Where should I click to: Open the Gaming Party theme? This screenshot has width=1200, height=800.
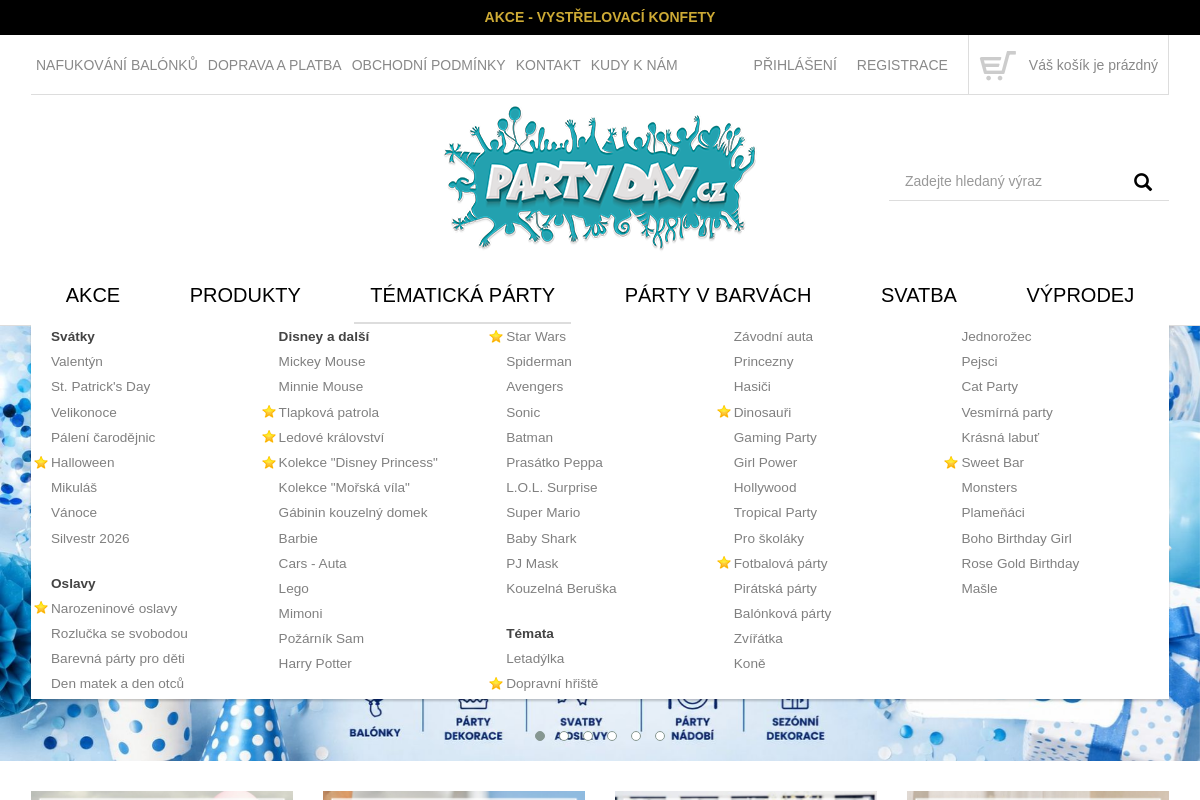[x=775, y=437]
